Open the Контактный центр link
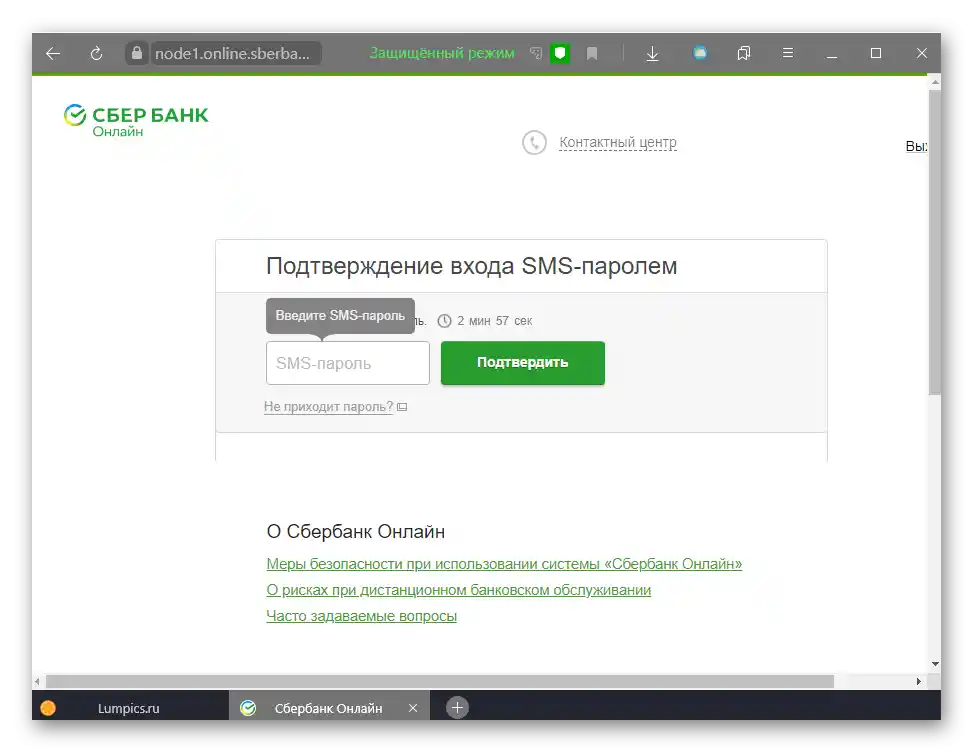 pyautogui.click(x=617, y=143)
